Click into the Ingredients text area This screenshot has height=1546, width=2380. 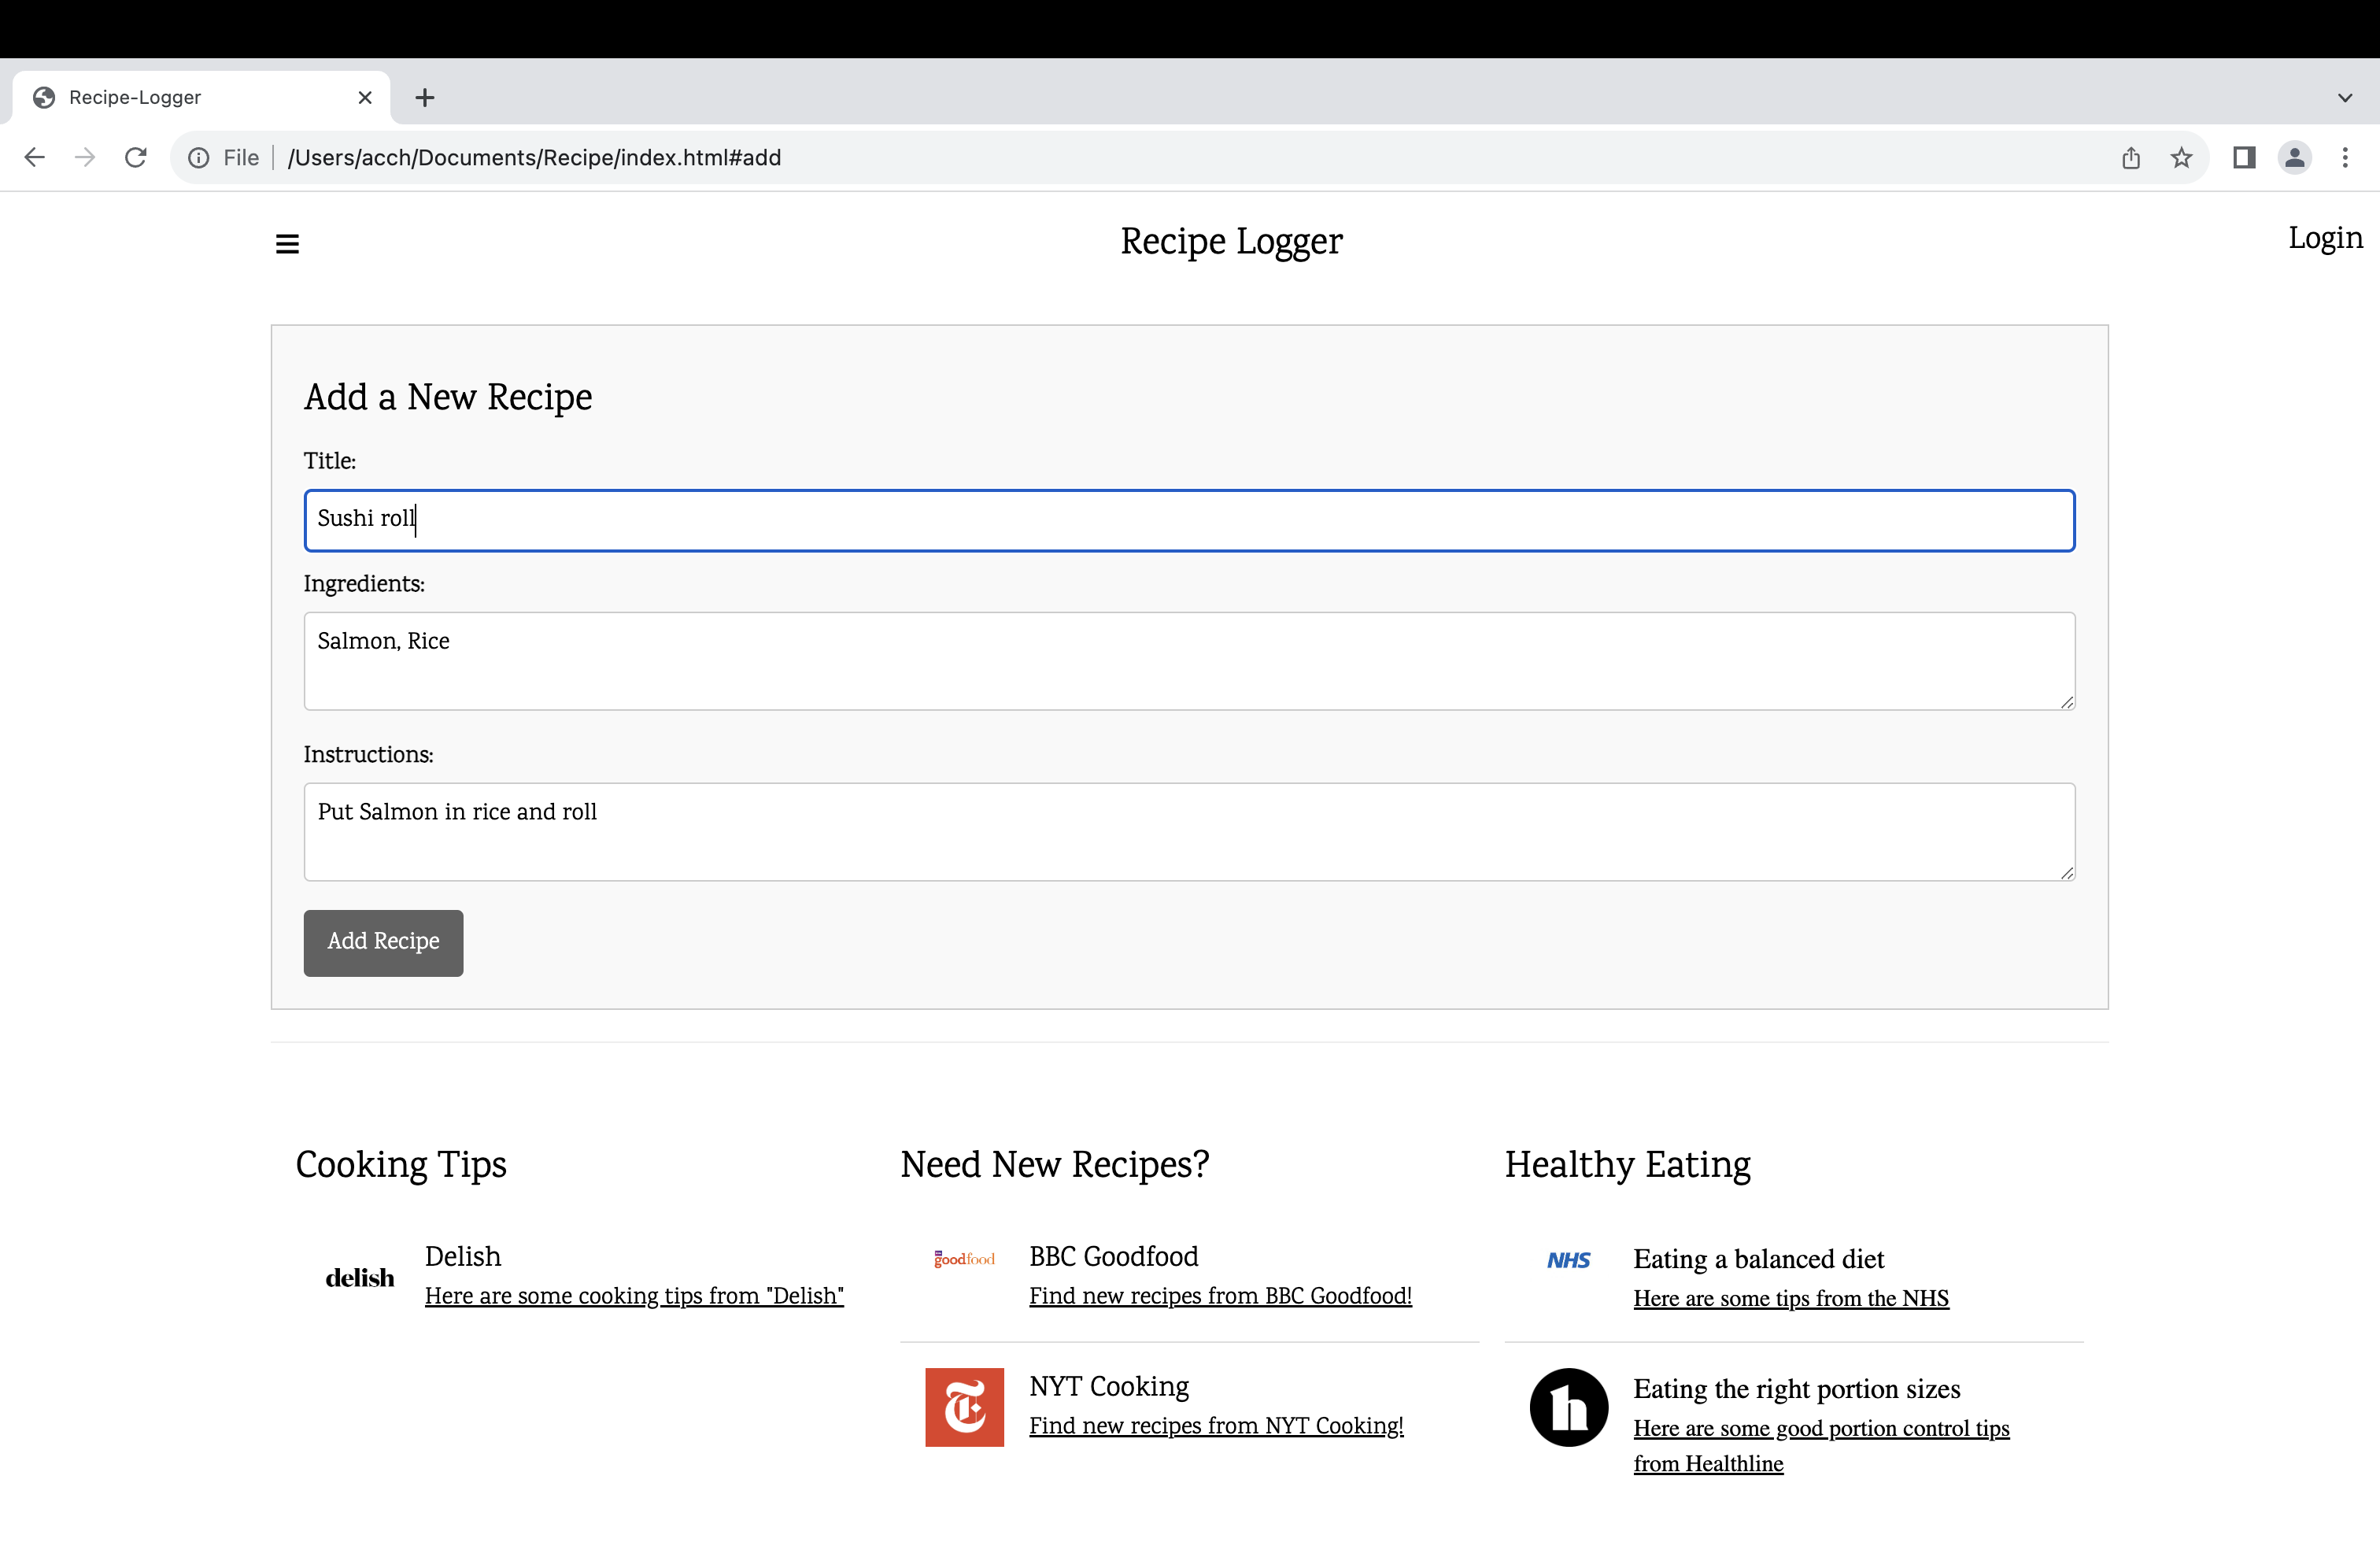tap(1189, 661)
